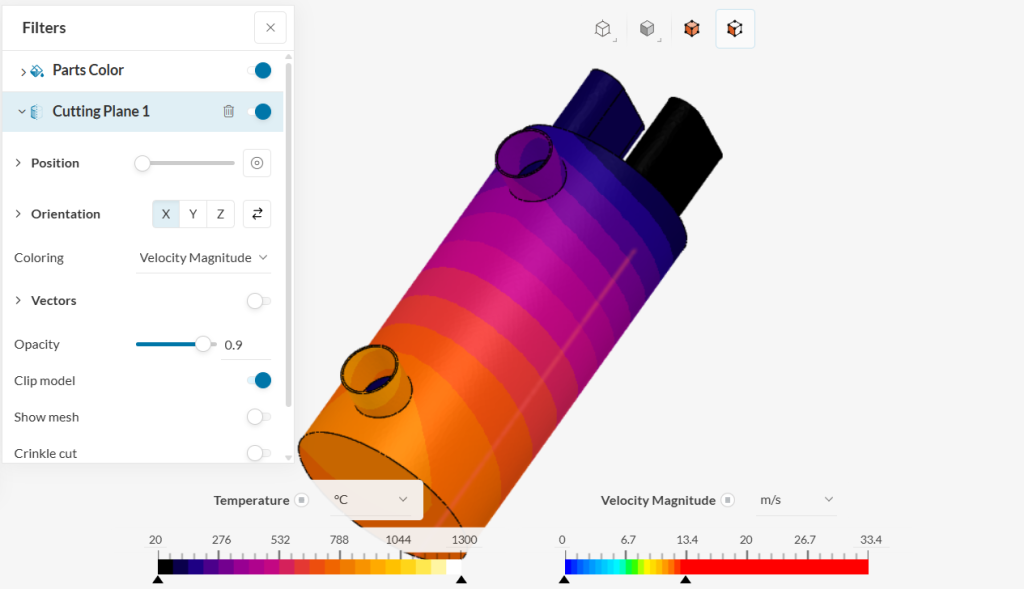Click the Velocity Magnitude legend settings icon
This screenshot has height=589, width=1024.
pyautogui.click(x=728, y=500)
